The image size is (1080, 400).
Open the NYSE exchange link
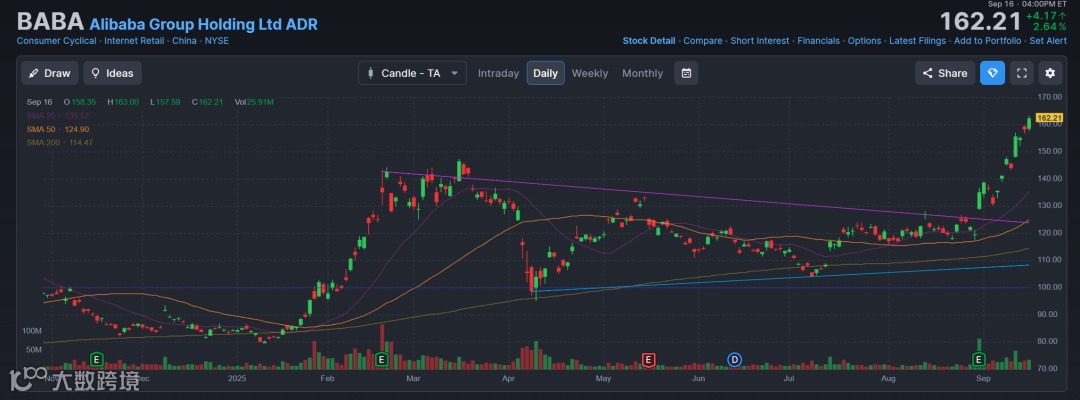pos(217,41)
